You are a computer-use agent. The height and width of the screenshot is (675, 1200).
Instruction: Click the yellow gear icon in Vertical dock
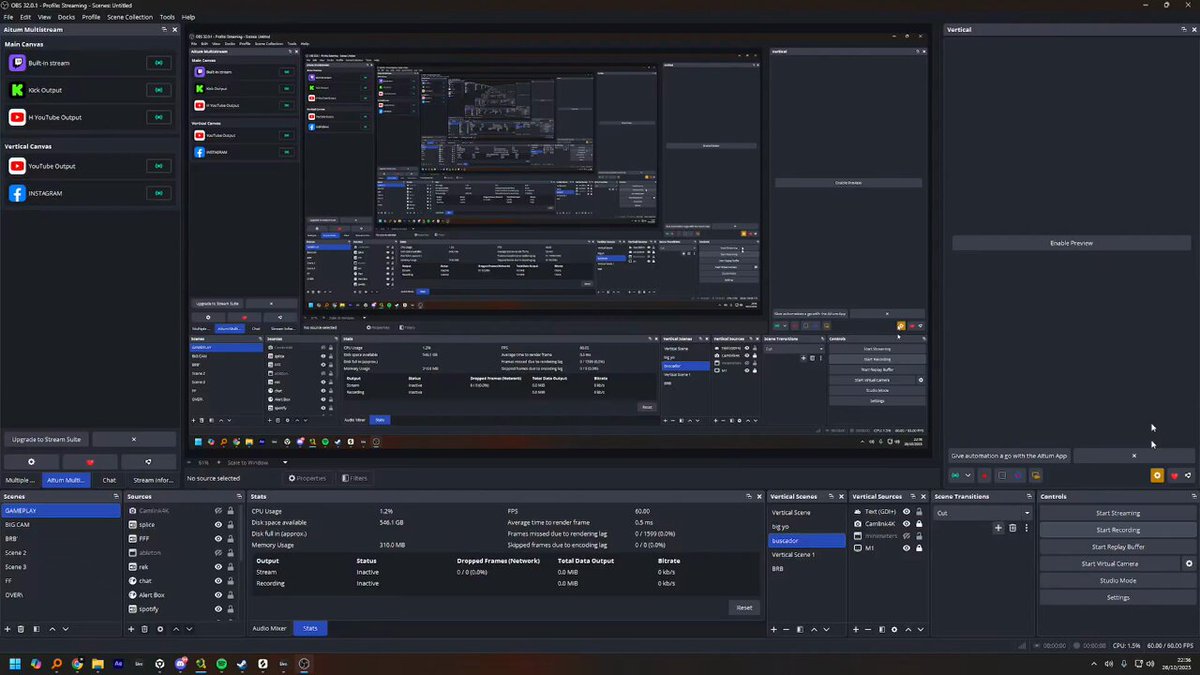pos(1157,476)
